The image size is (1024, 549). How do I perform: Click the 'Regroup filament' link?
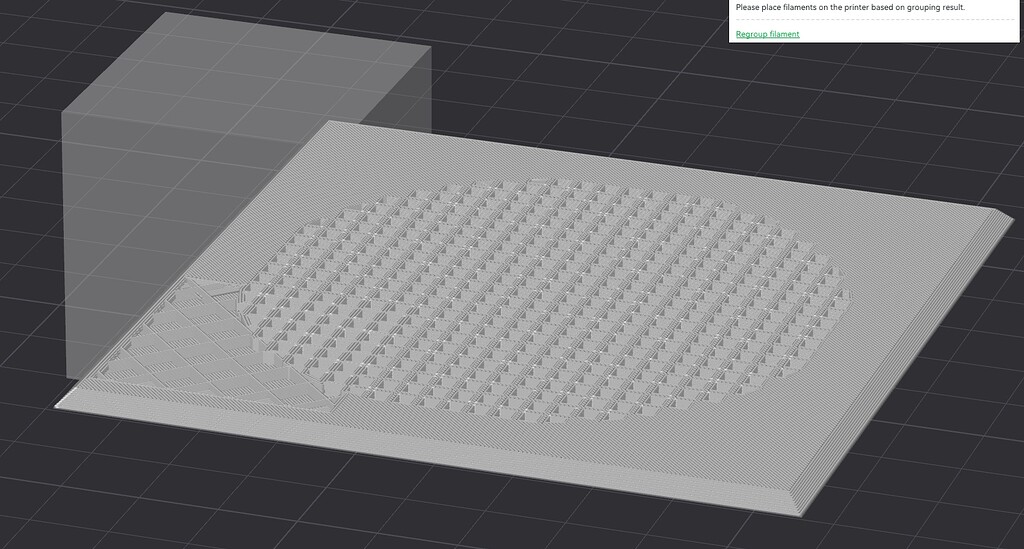tap(767, 34)
